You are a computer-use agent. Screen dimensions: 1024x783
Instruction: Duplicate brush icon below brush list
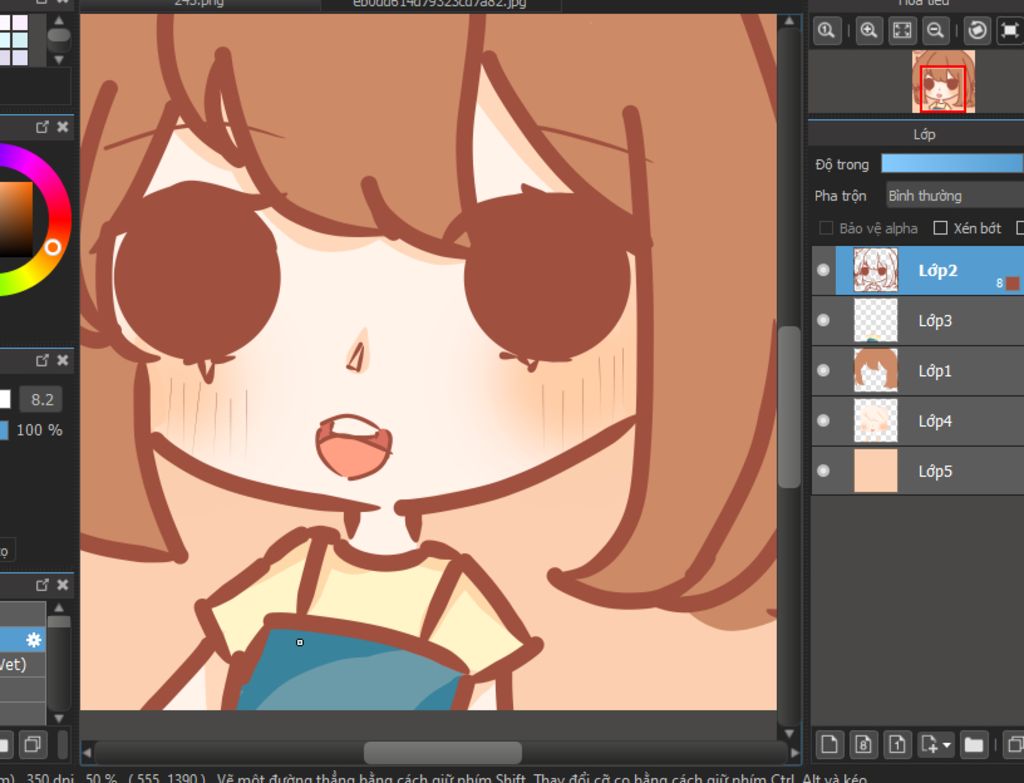(32, 744)
